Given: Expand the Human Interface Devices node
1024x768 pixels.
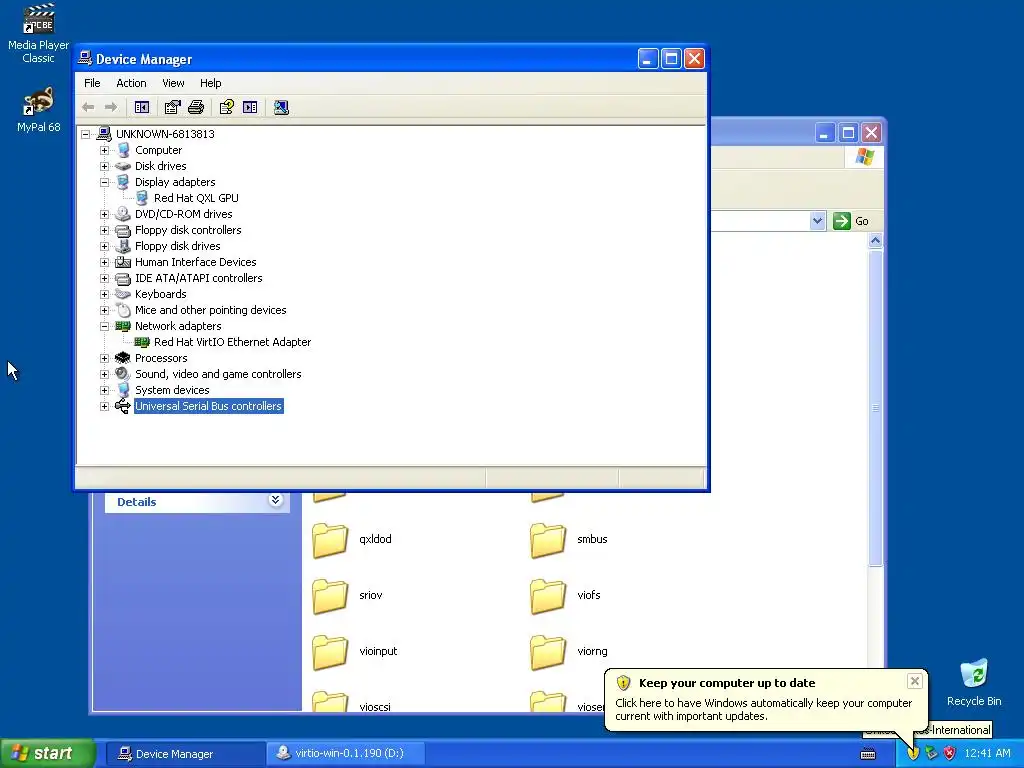Looking at the screenshot, I should 104,263.
